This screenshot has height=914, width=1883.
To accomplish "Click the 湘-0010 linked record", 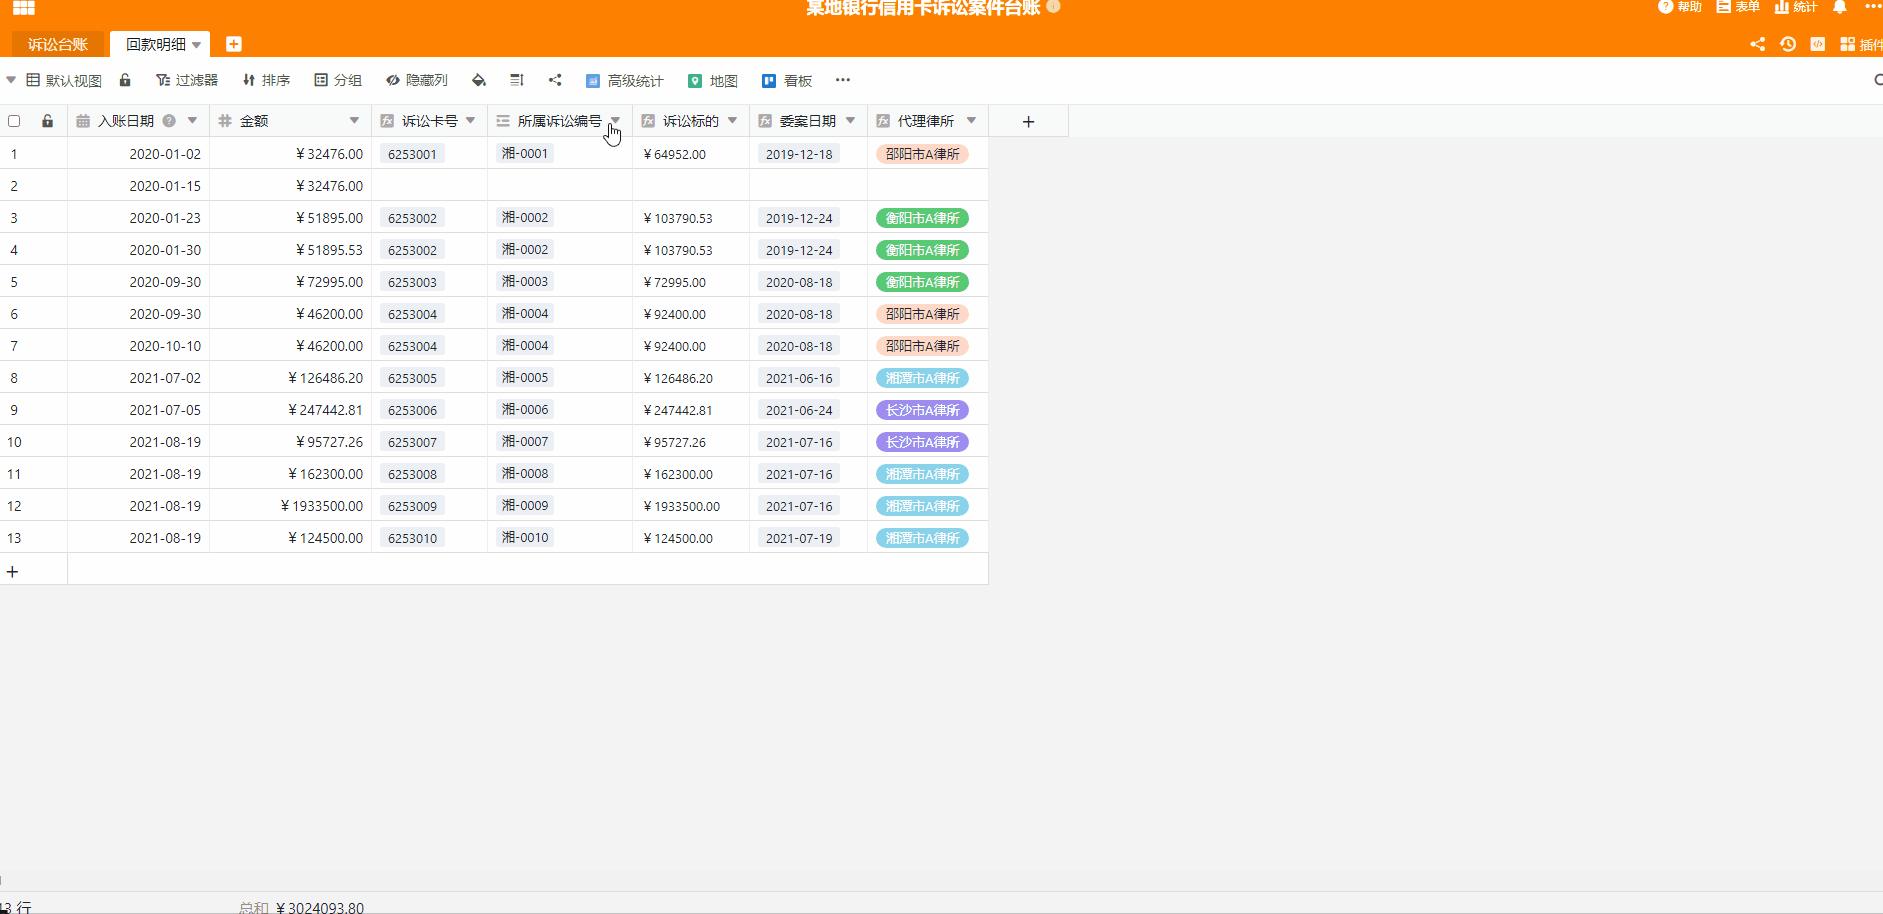I will [525, 537].
